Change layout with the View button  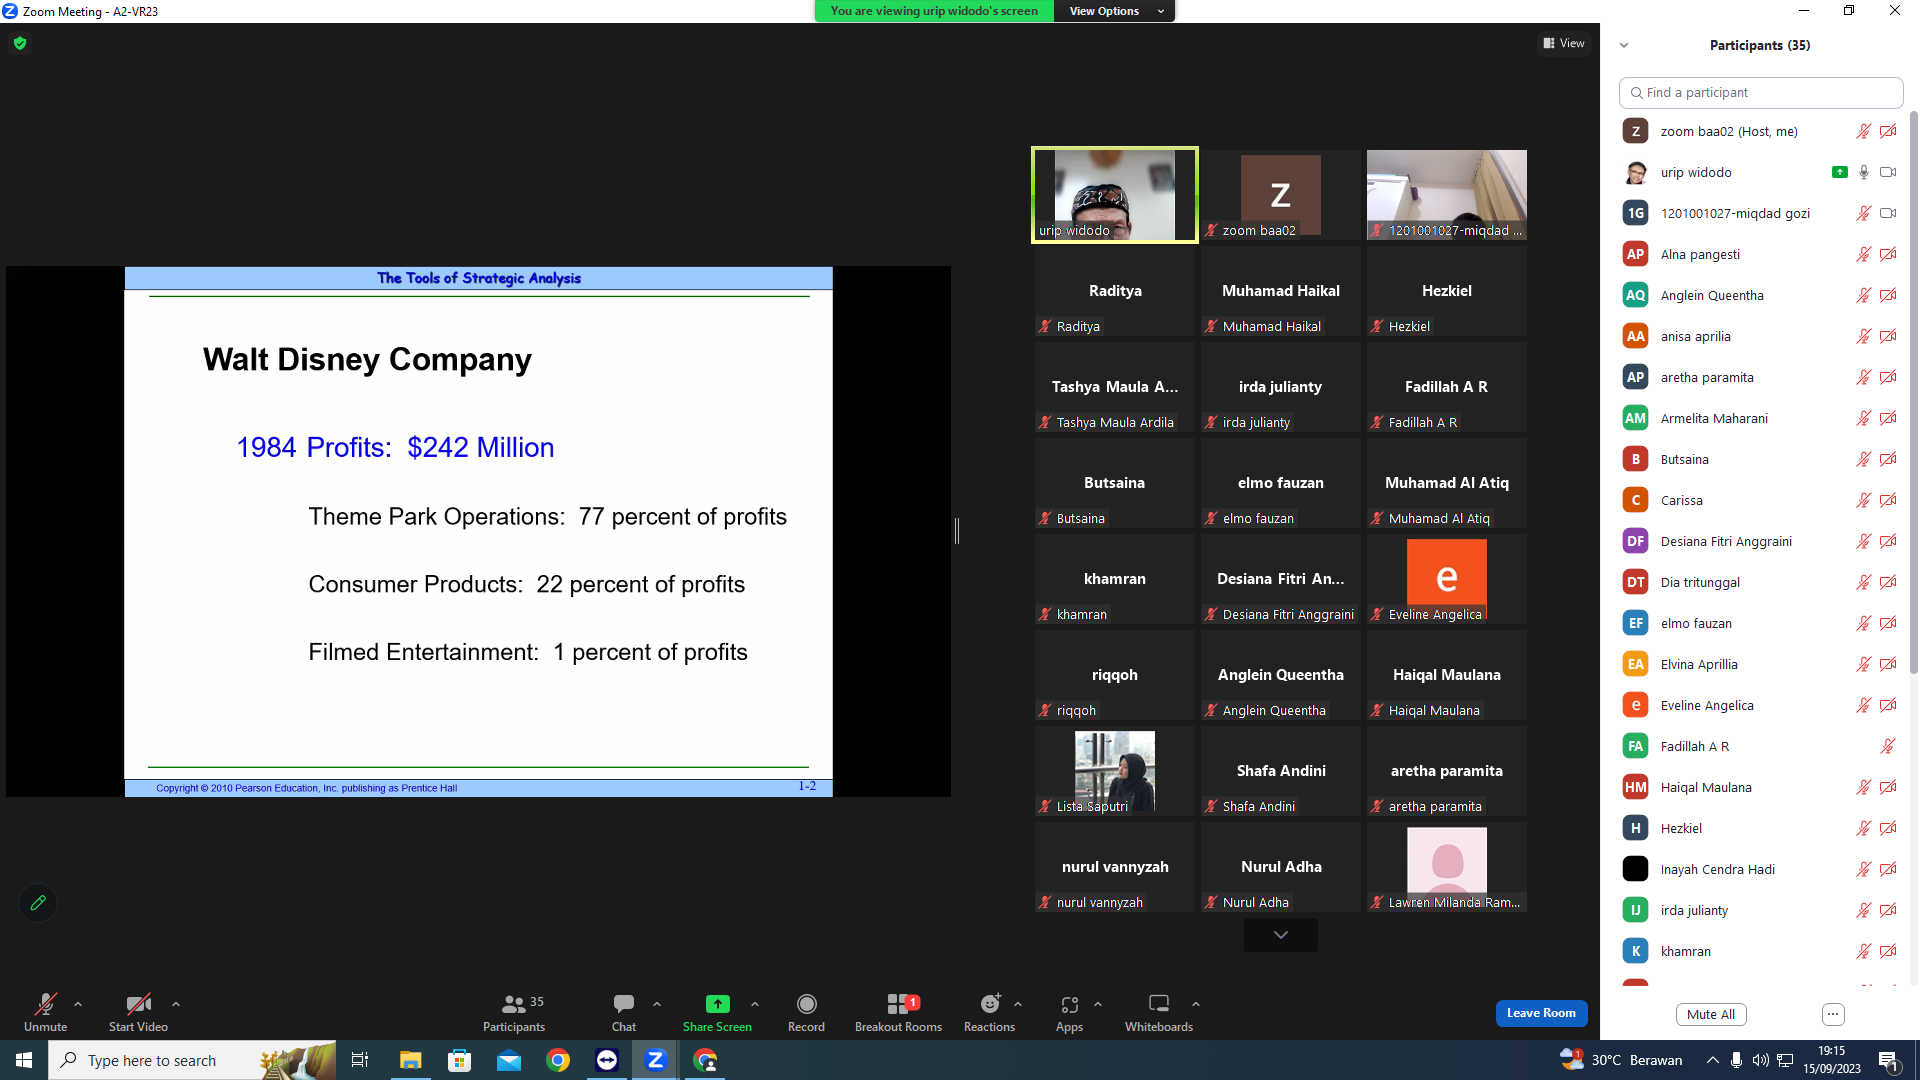pyautogui.click(x=1564, y=43)
